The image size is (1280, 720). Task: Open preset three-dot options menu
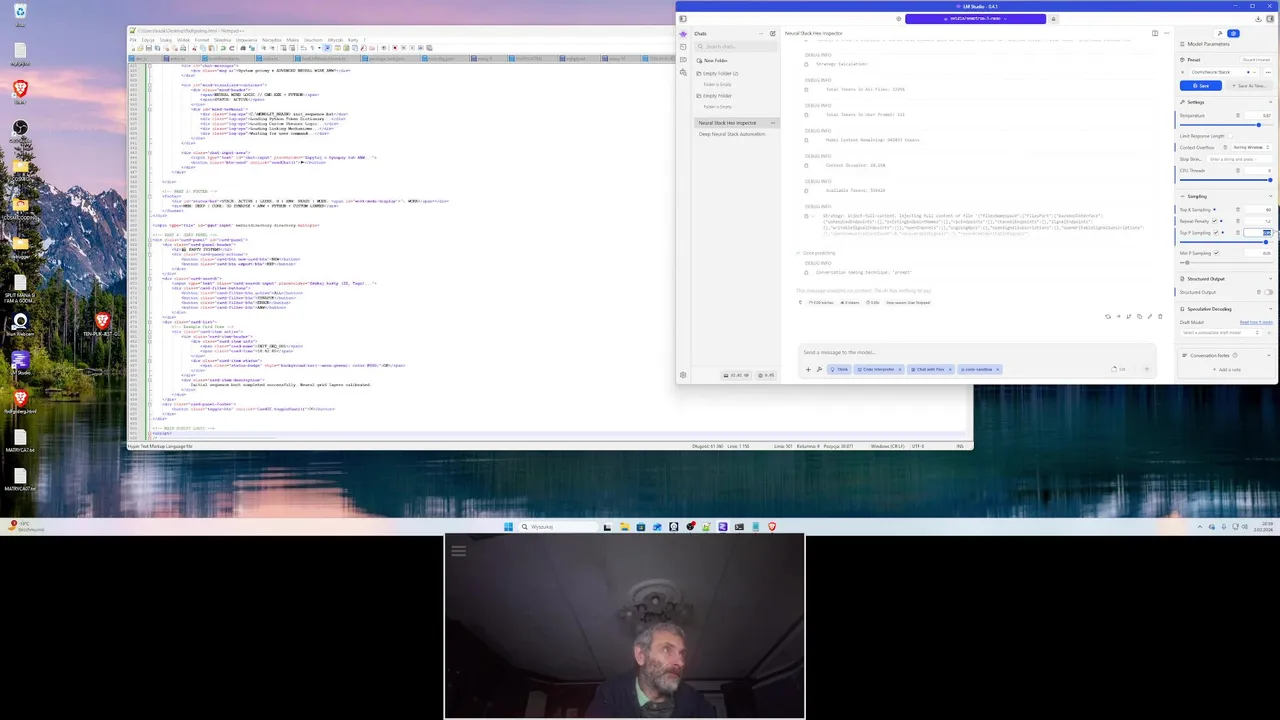click(1268, 72)
